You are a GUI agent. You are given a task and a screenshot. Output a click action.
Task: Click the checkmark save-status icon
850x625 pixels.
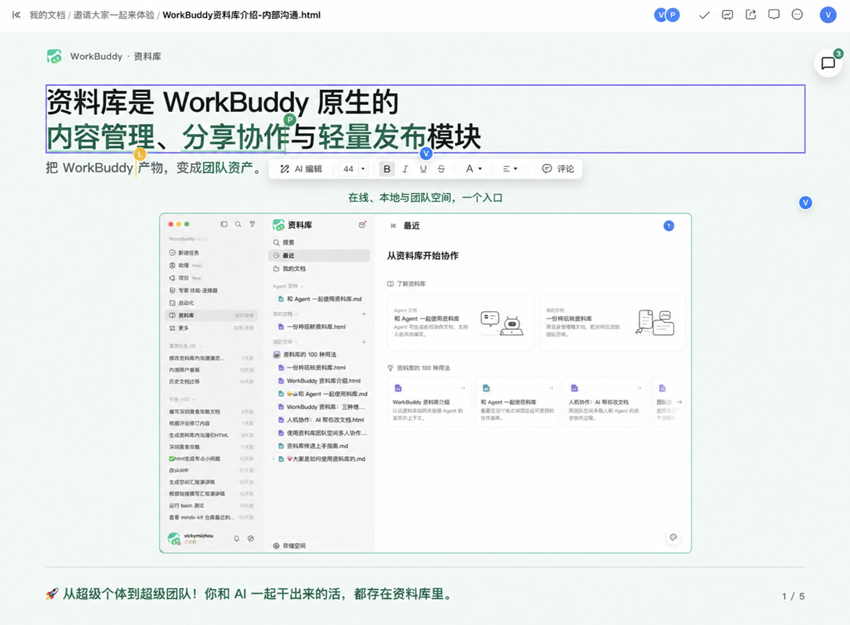tap(704, 15)
